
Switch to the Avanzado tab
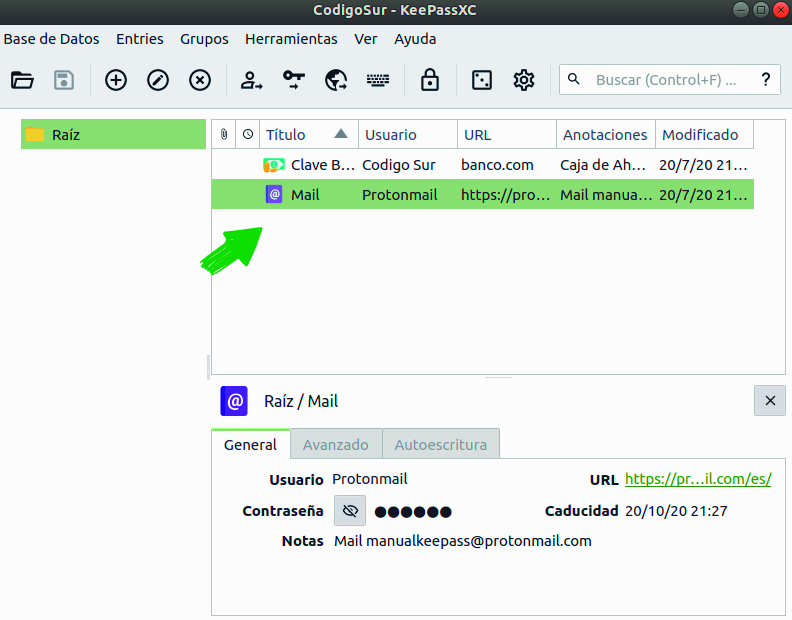tap(336, 445)
